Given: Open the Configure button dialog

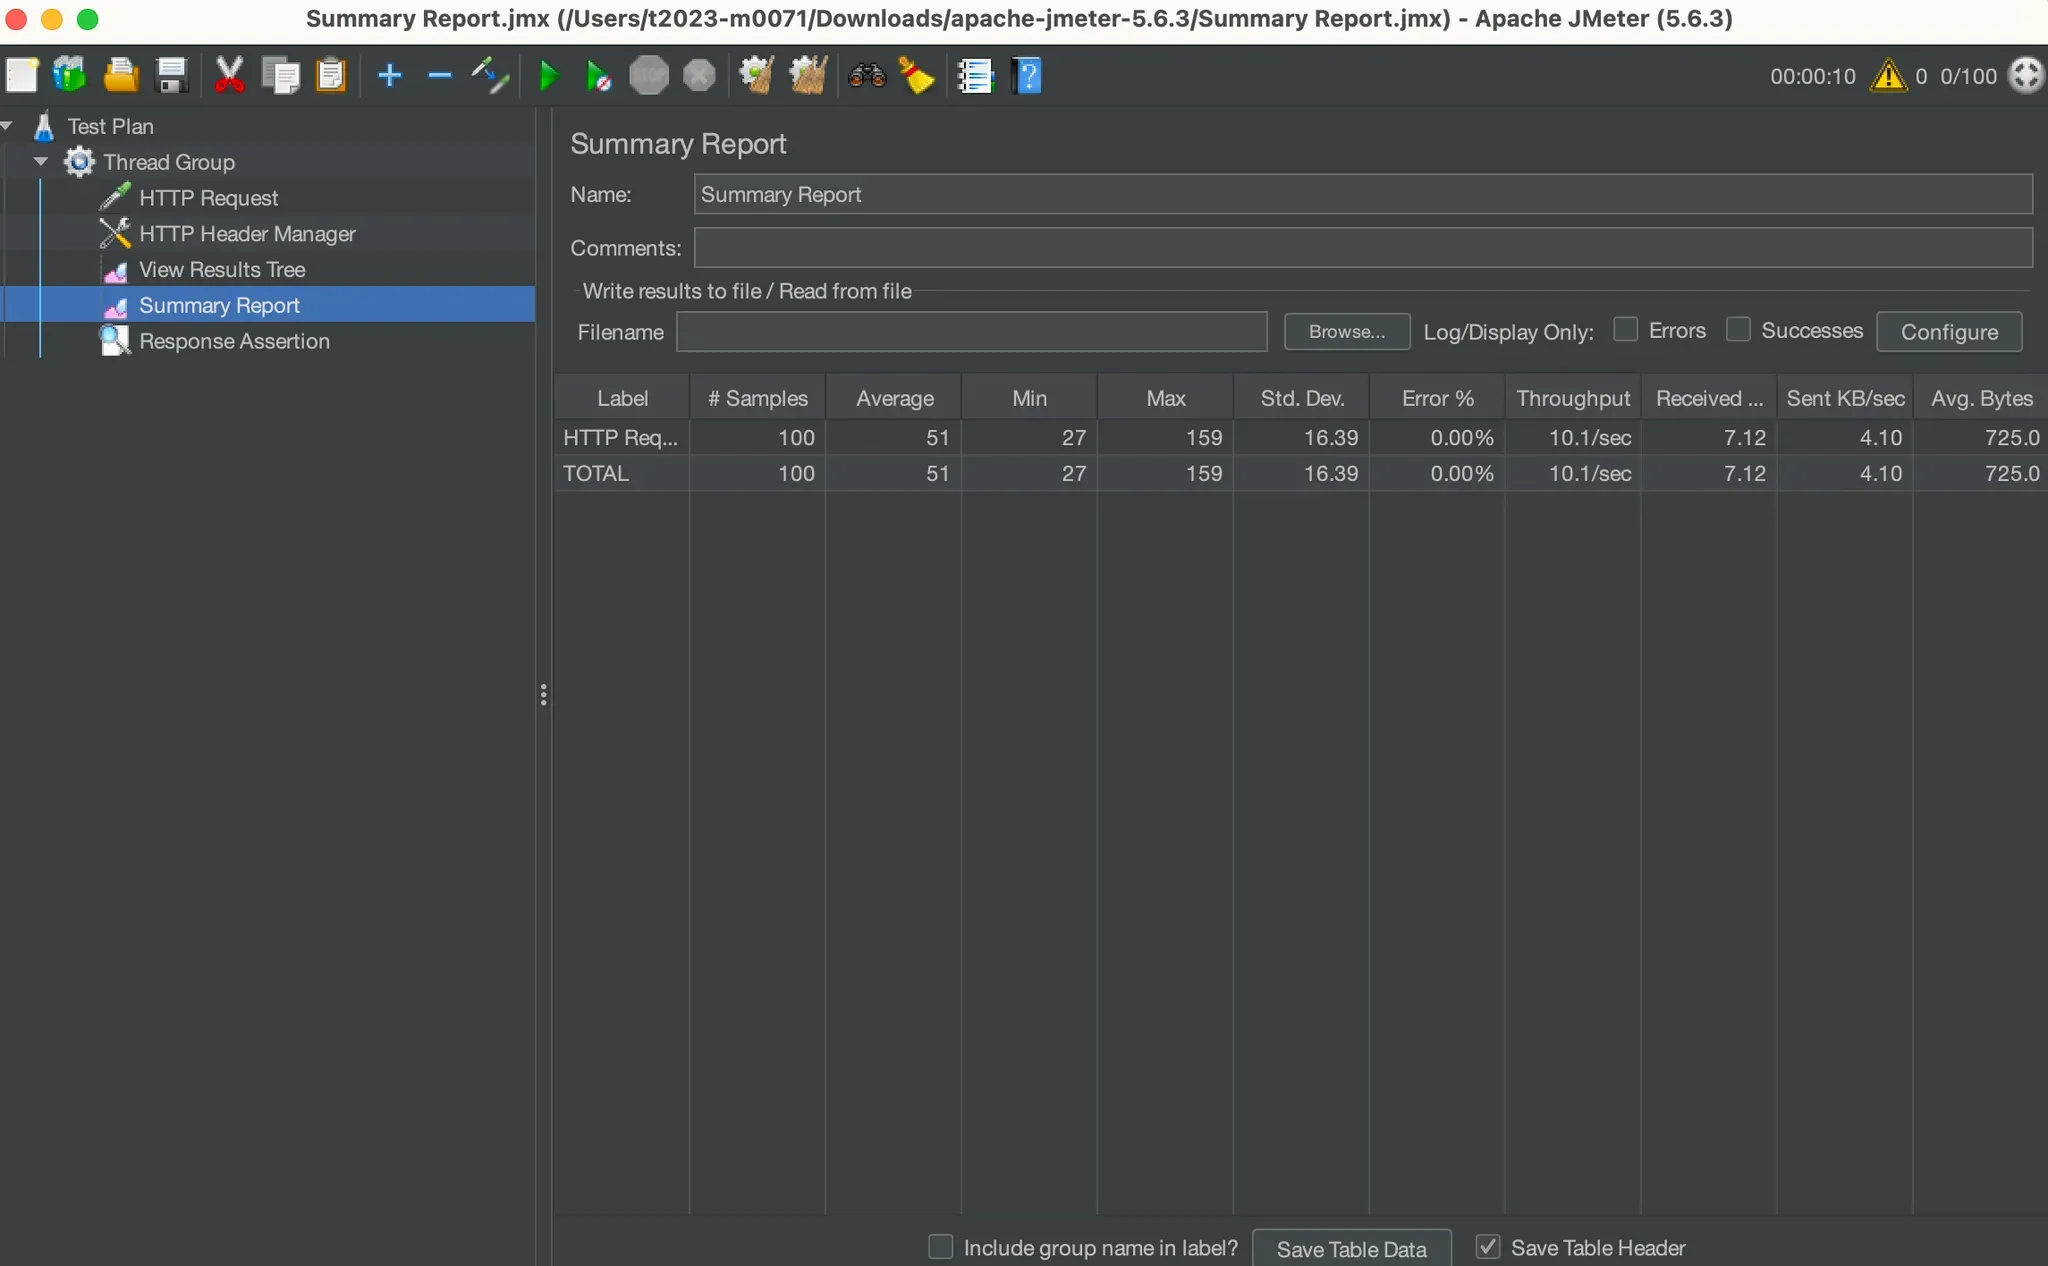Looking at the screenshot, I should tap(1949, 332).
